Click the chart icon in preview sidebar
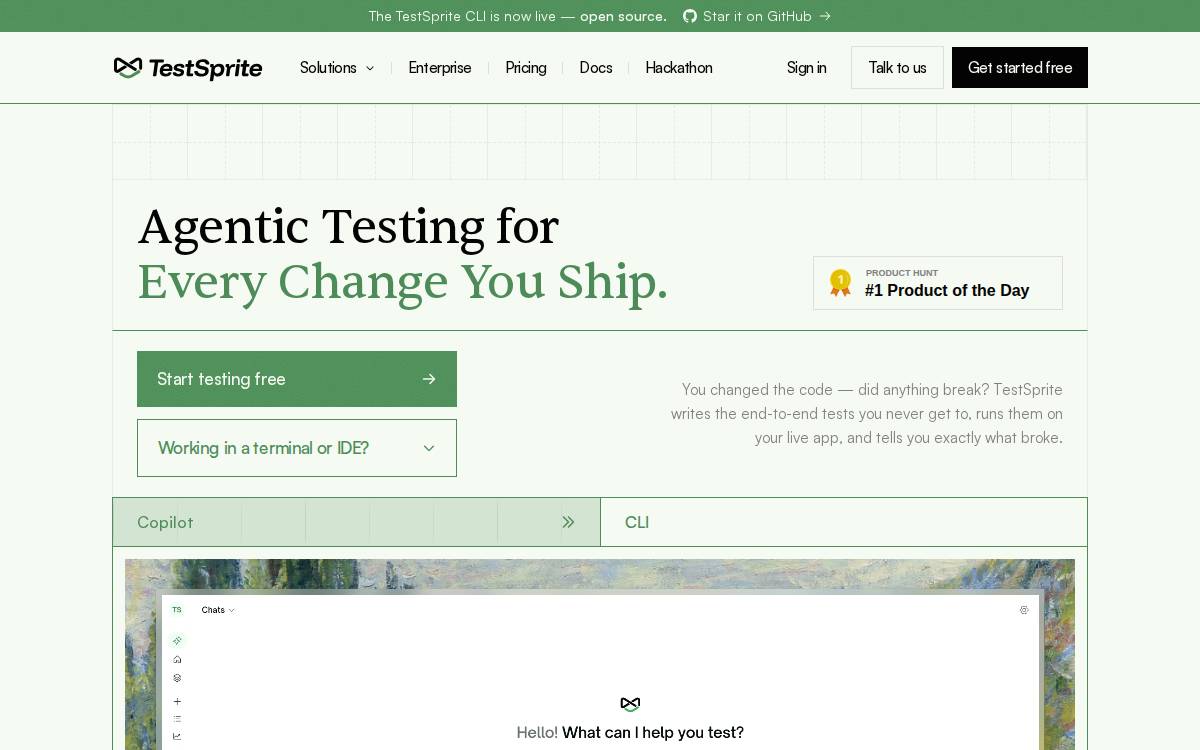The image size is (1200, 750). click(177, 736)
